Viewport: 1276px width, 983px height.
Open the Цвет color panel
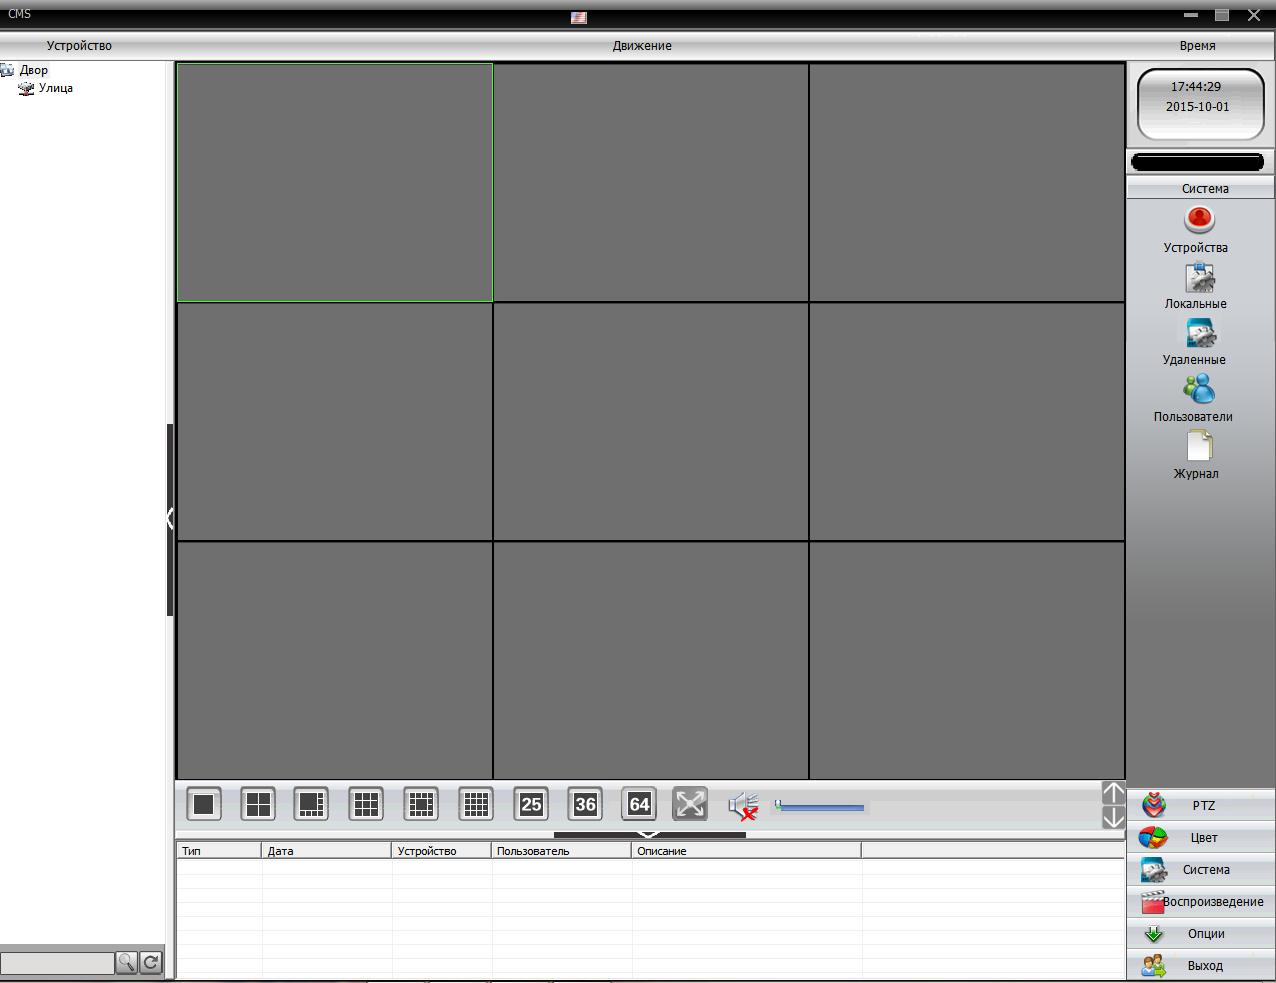click(1201, 838)
